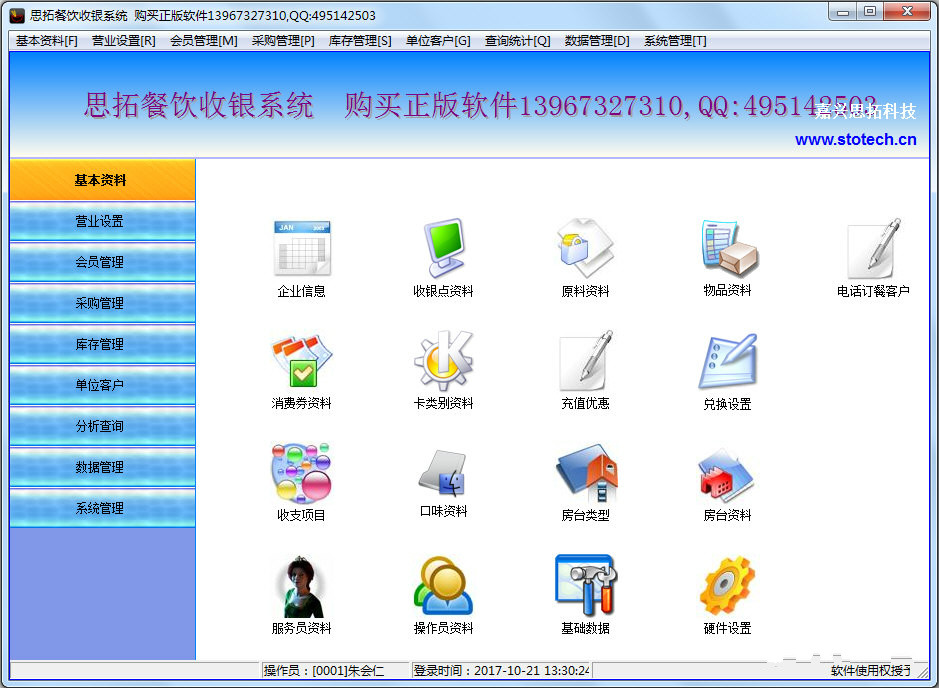Visit the www.stotech.cn link
939x688 pixels.
click(x=855, y=140)
